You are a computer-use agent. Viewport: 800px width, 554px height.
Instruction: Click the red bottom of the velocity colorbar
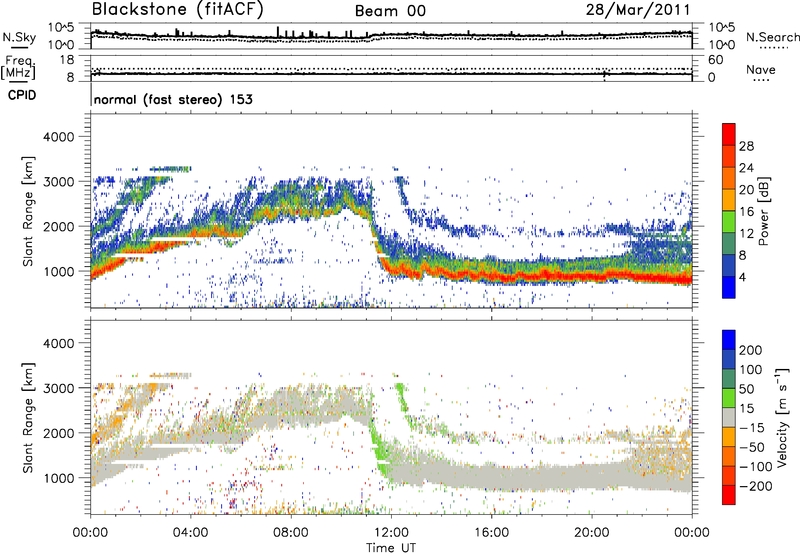(x=729, y=495)
